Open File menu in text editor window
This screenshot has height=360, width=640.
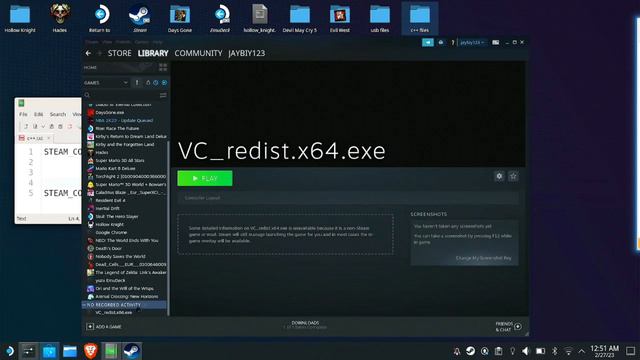(x=23, y=114)
